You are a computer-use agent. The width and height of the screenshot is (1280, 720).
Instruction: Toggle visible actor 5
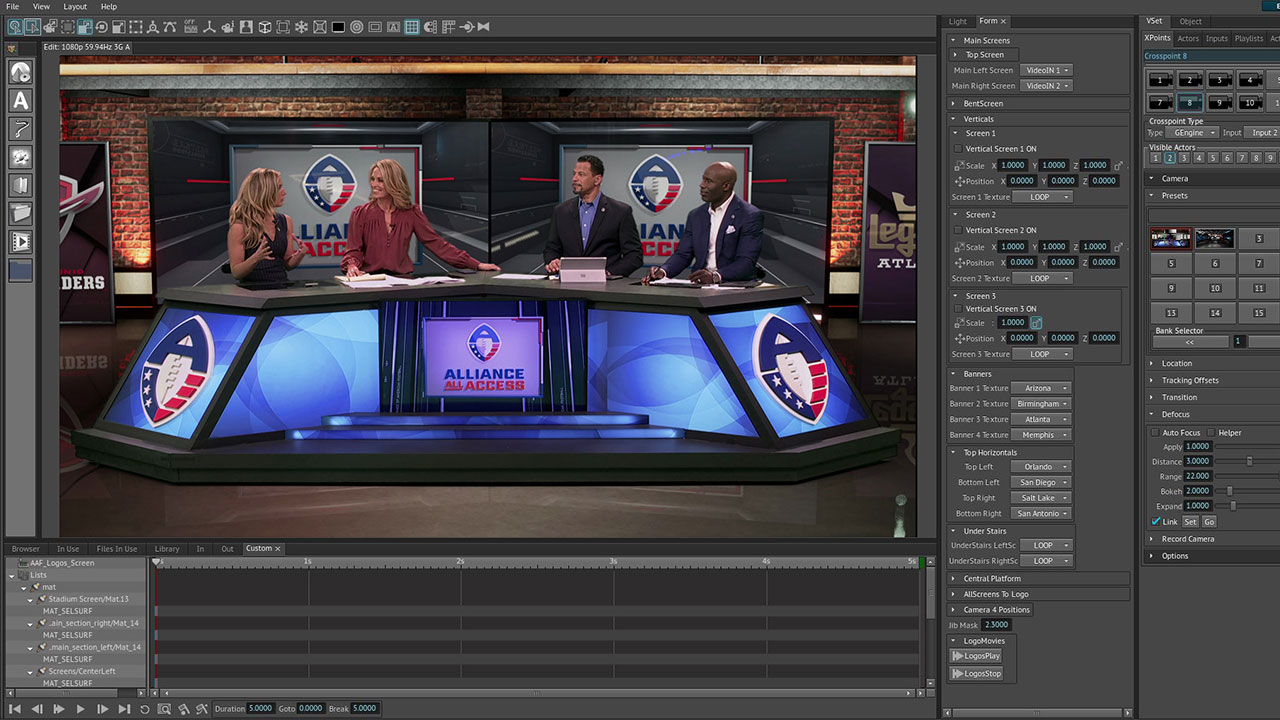(1213, 158)
